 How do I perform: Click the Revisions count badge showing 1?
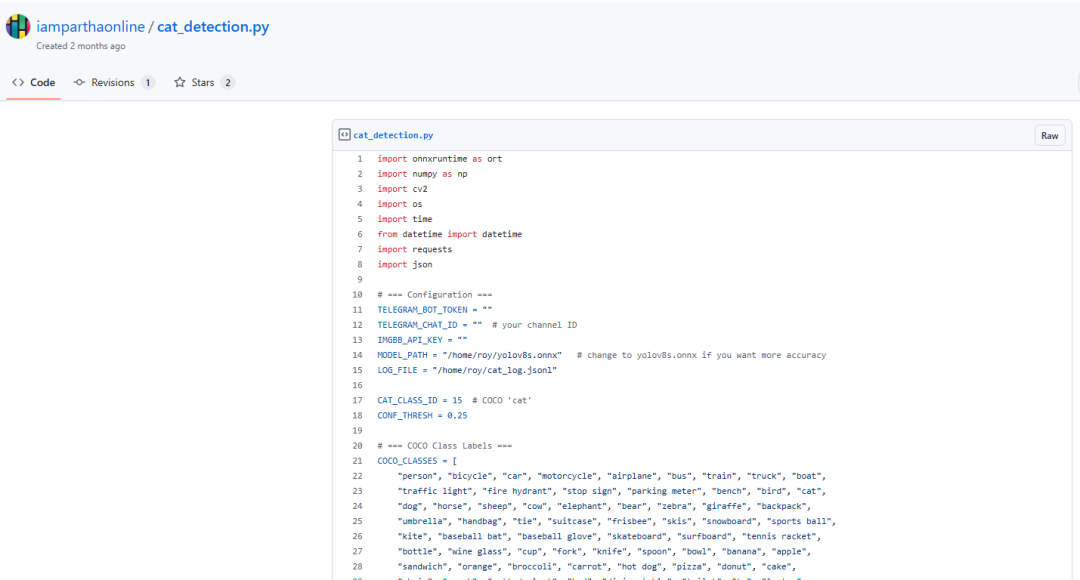point(148,83)
